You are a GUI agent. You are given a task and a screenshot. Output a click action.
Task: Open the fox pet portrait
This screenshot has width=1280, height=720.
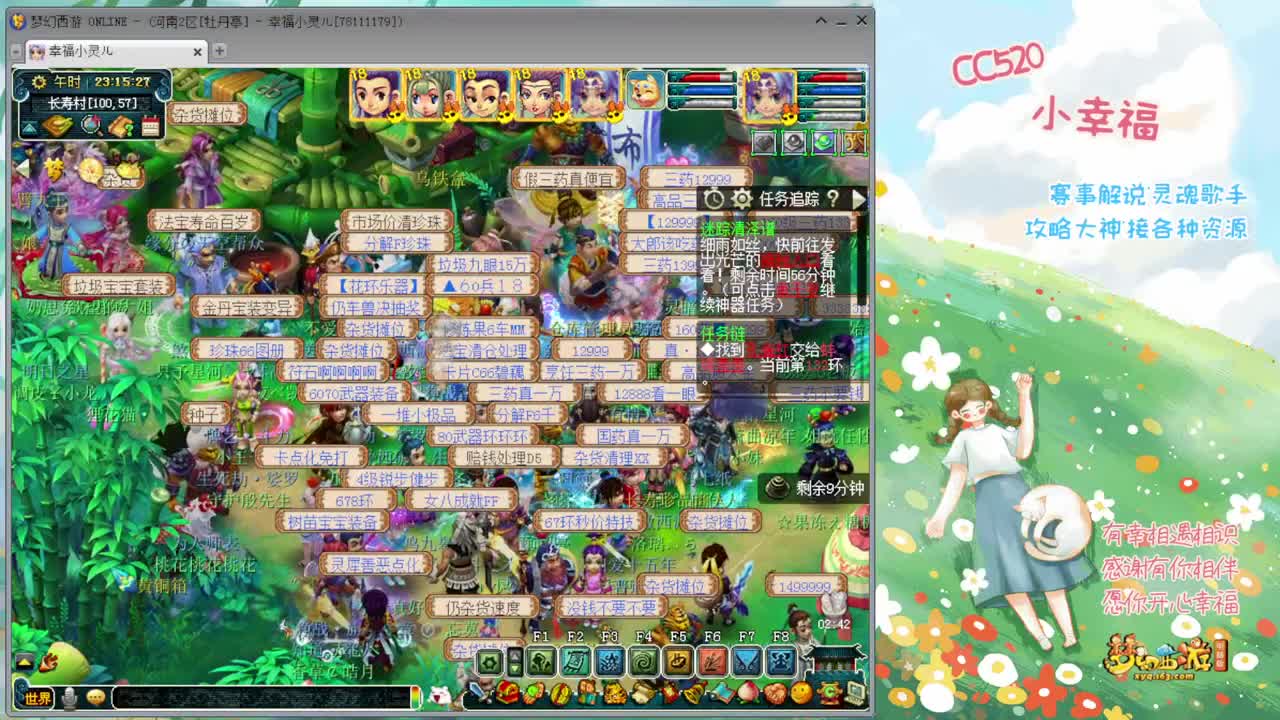[646, 90]
